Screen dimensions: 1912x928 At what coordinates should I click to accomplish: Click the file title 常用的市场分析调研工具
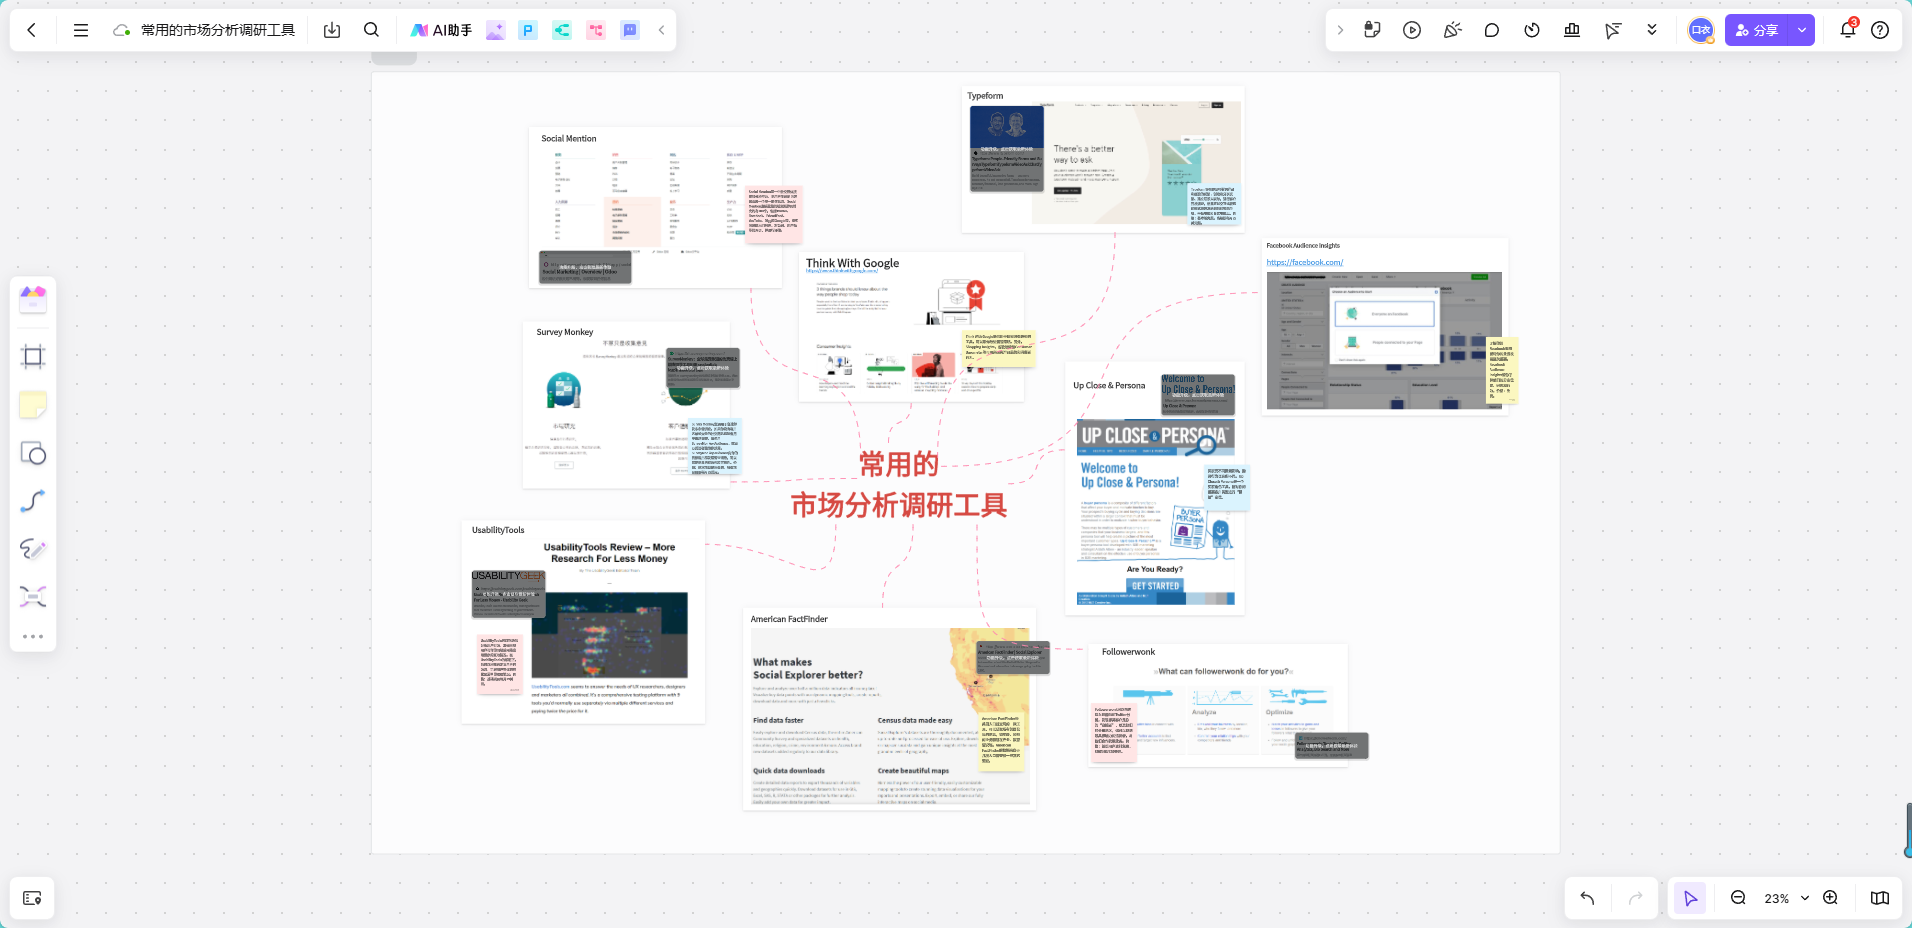pyautogui.click(x=218, y=30)
